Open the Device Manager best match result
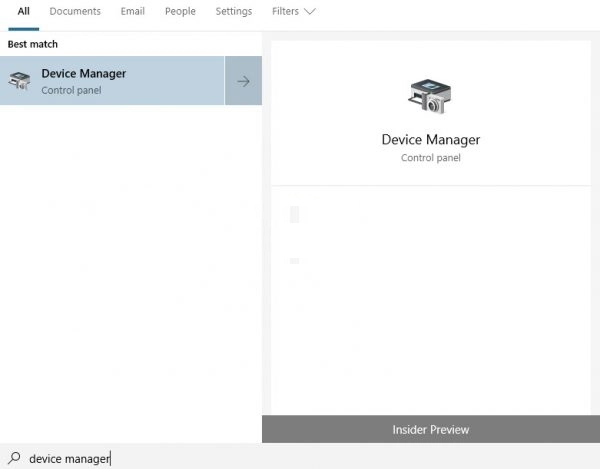Image resolution: width=600 pixels, height=469 pixels. click(112, 81)
